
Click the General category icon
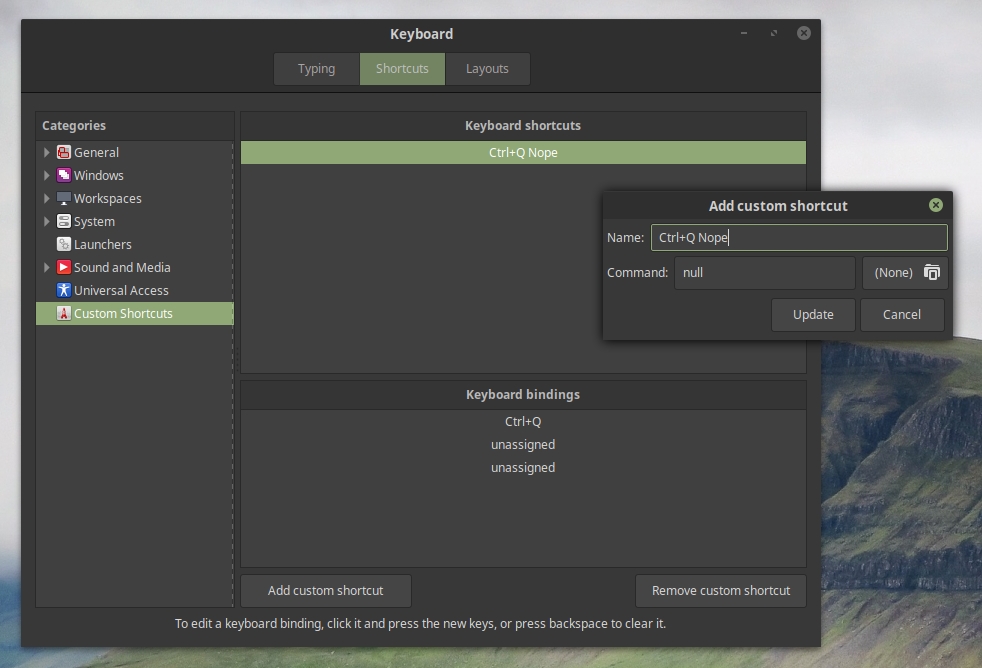64,153
